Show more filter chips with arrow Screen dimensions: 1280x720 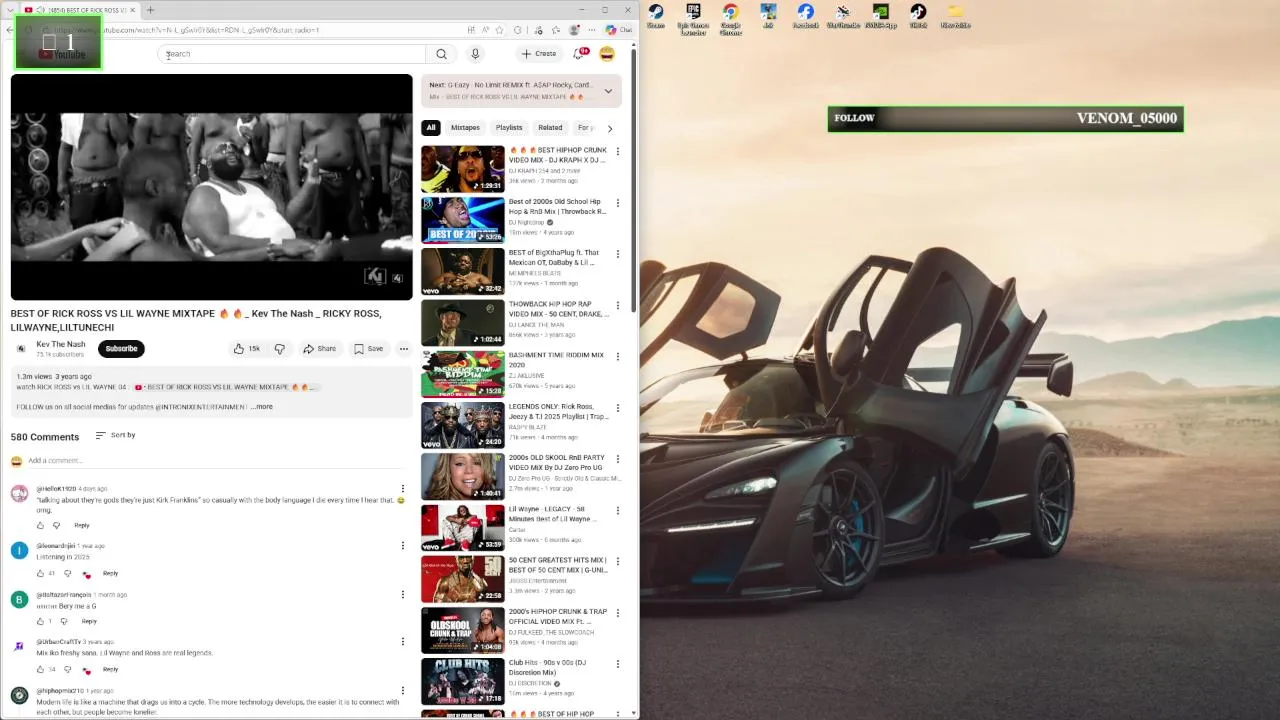pos(610,128)
